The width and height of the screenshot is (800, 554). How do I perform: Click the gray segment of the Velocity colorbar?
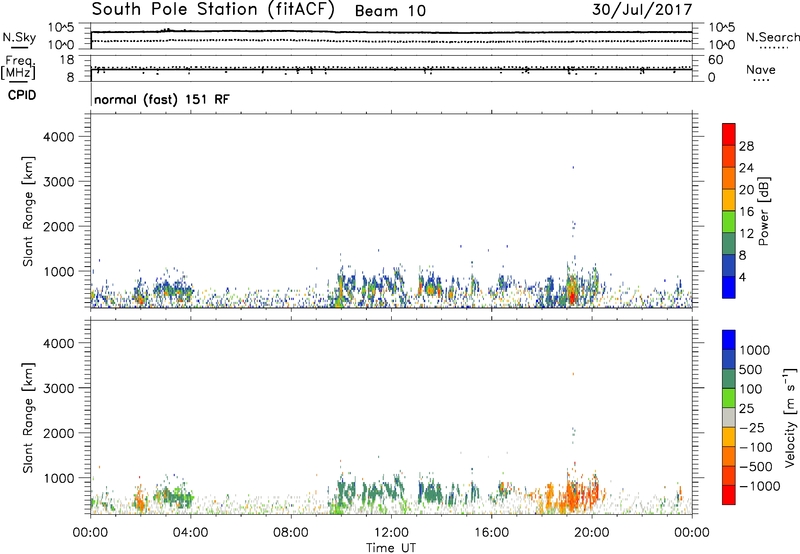[729, 417]
